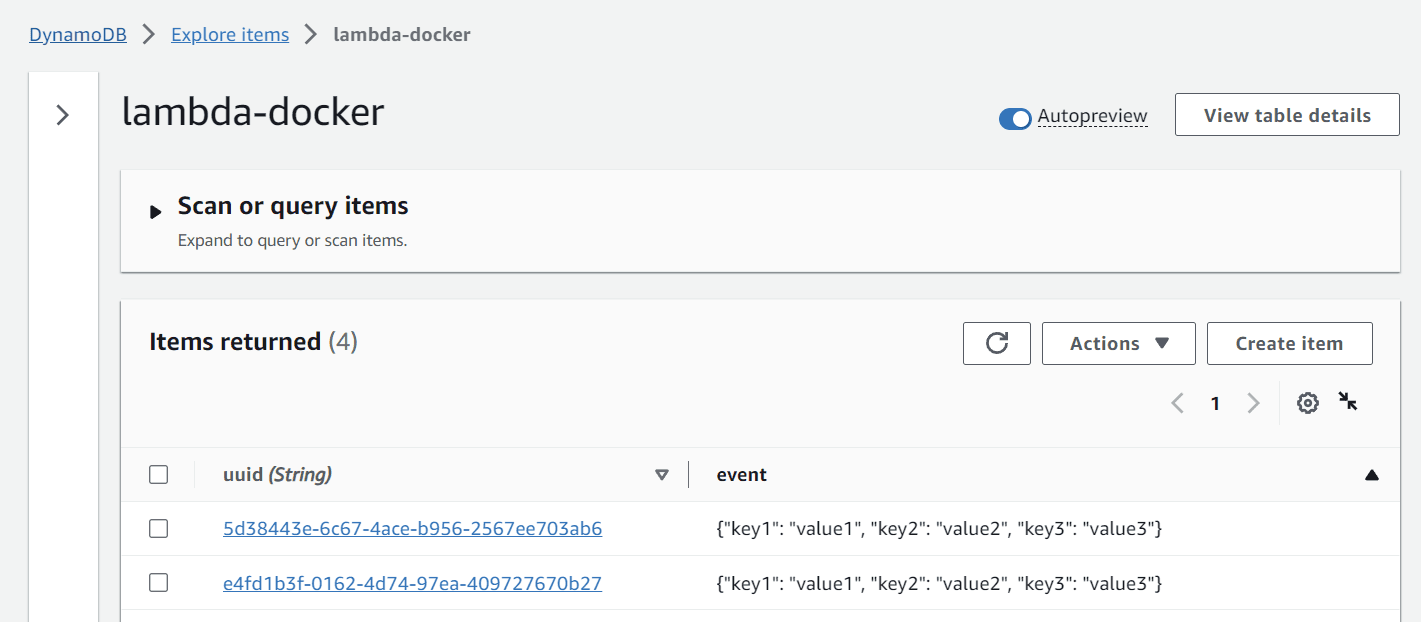
Task: Click the collapse fullscreen arrows icon
Action: tap(1348, 402)
